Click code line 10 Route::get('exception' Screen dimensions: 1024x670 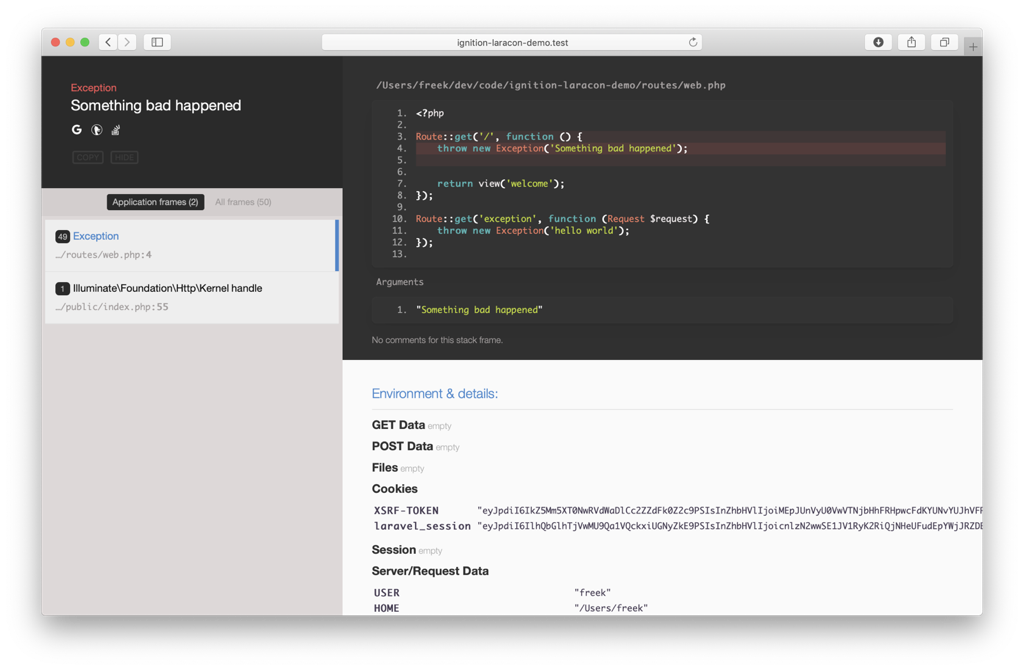pos(562,219)
